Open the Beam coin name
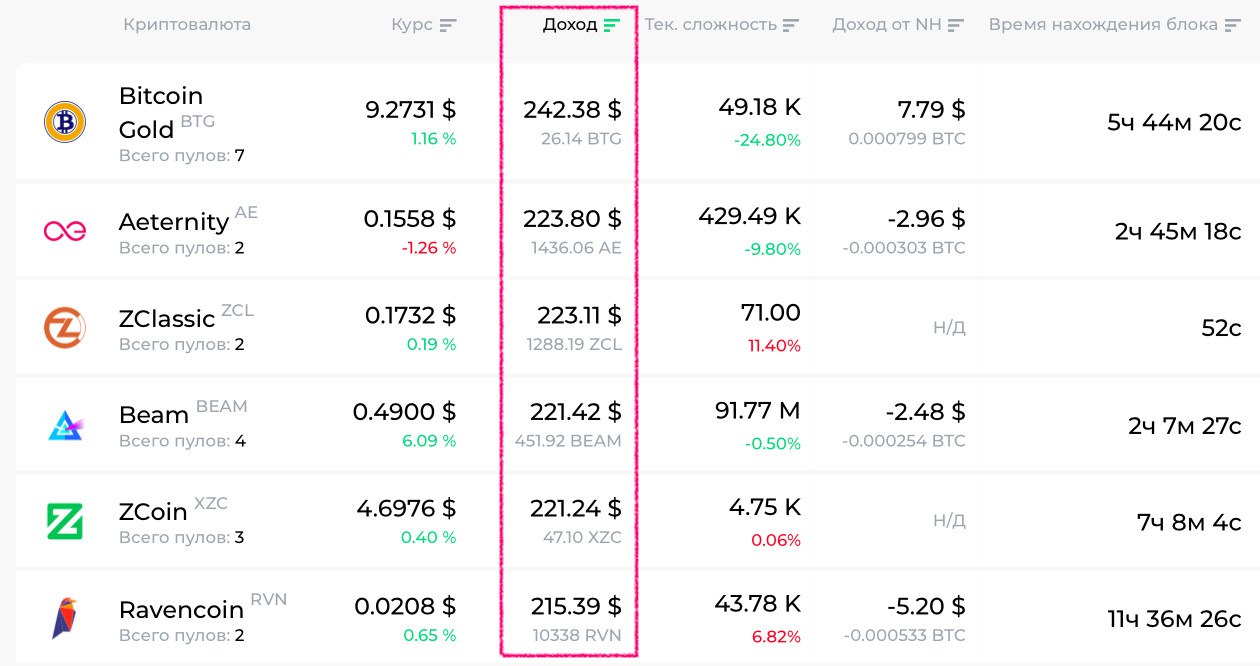 click(x=153, y=414)
